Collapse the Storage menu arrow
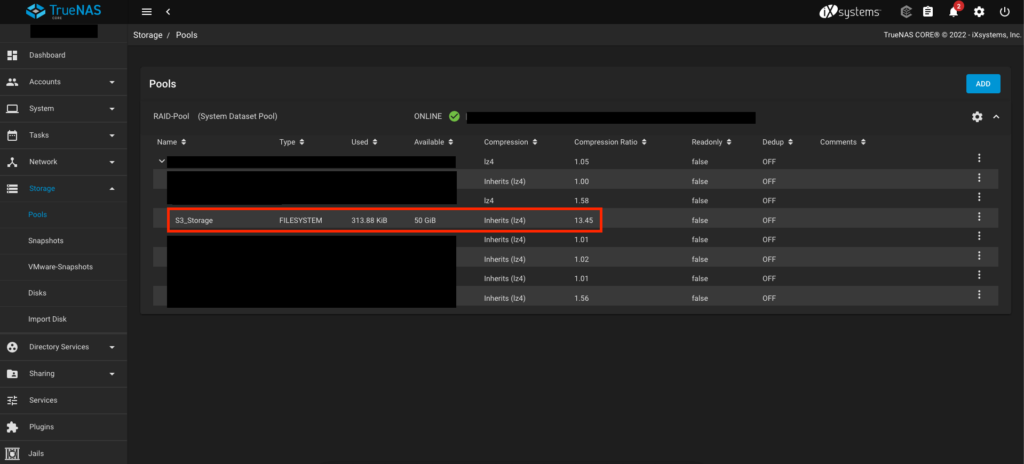1024x464 pixels. 112,188
